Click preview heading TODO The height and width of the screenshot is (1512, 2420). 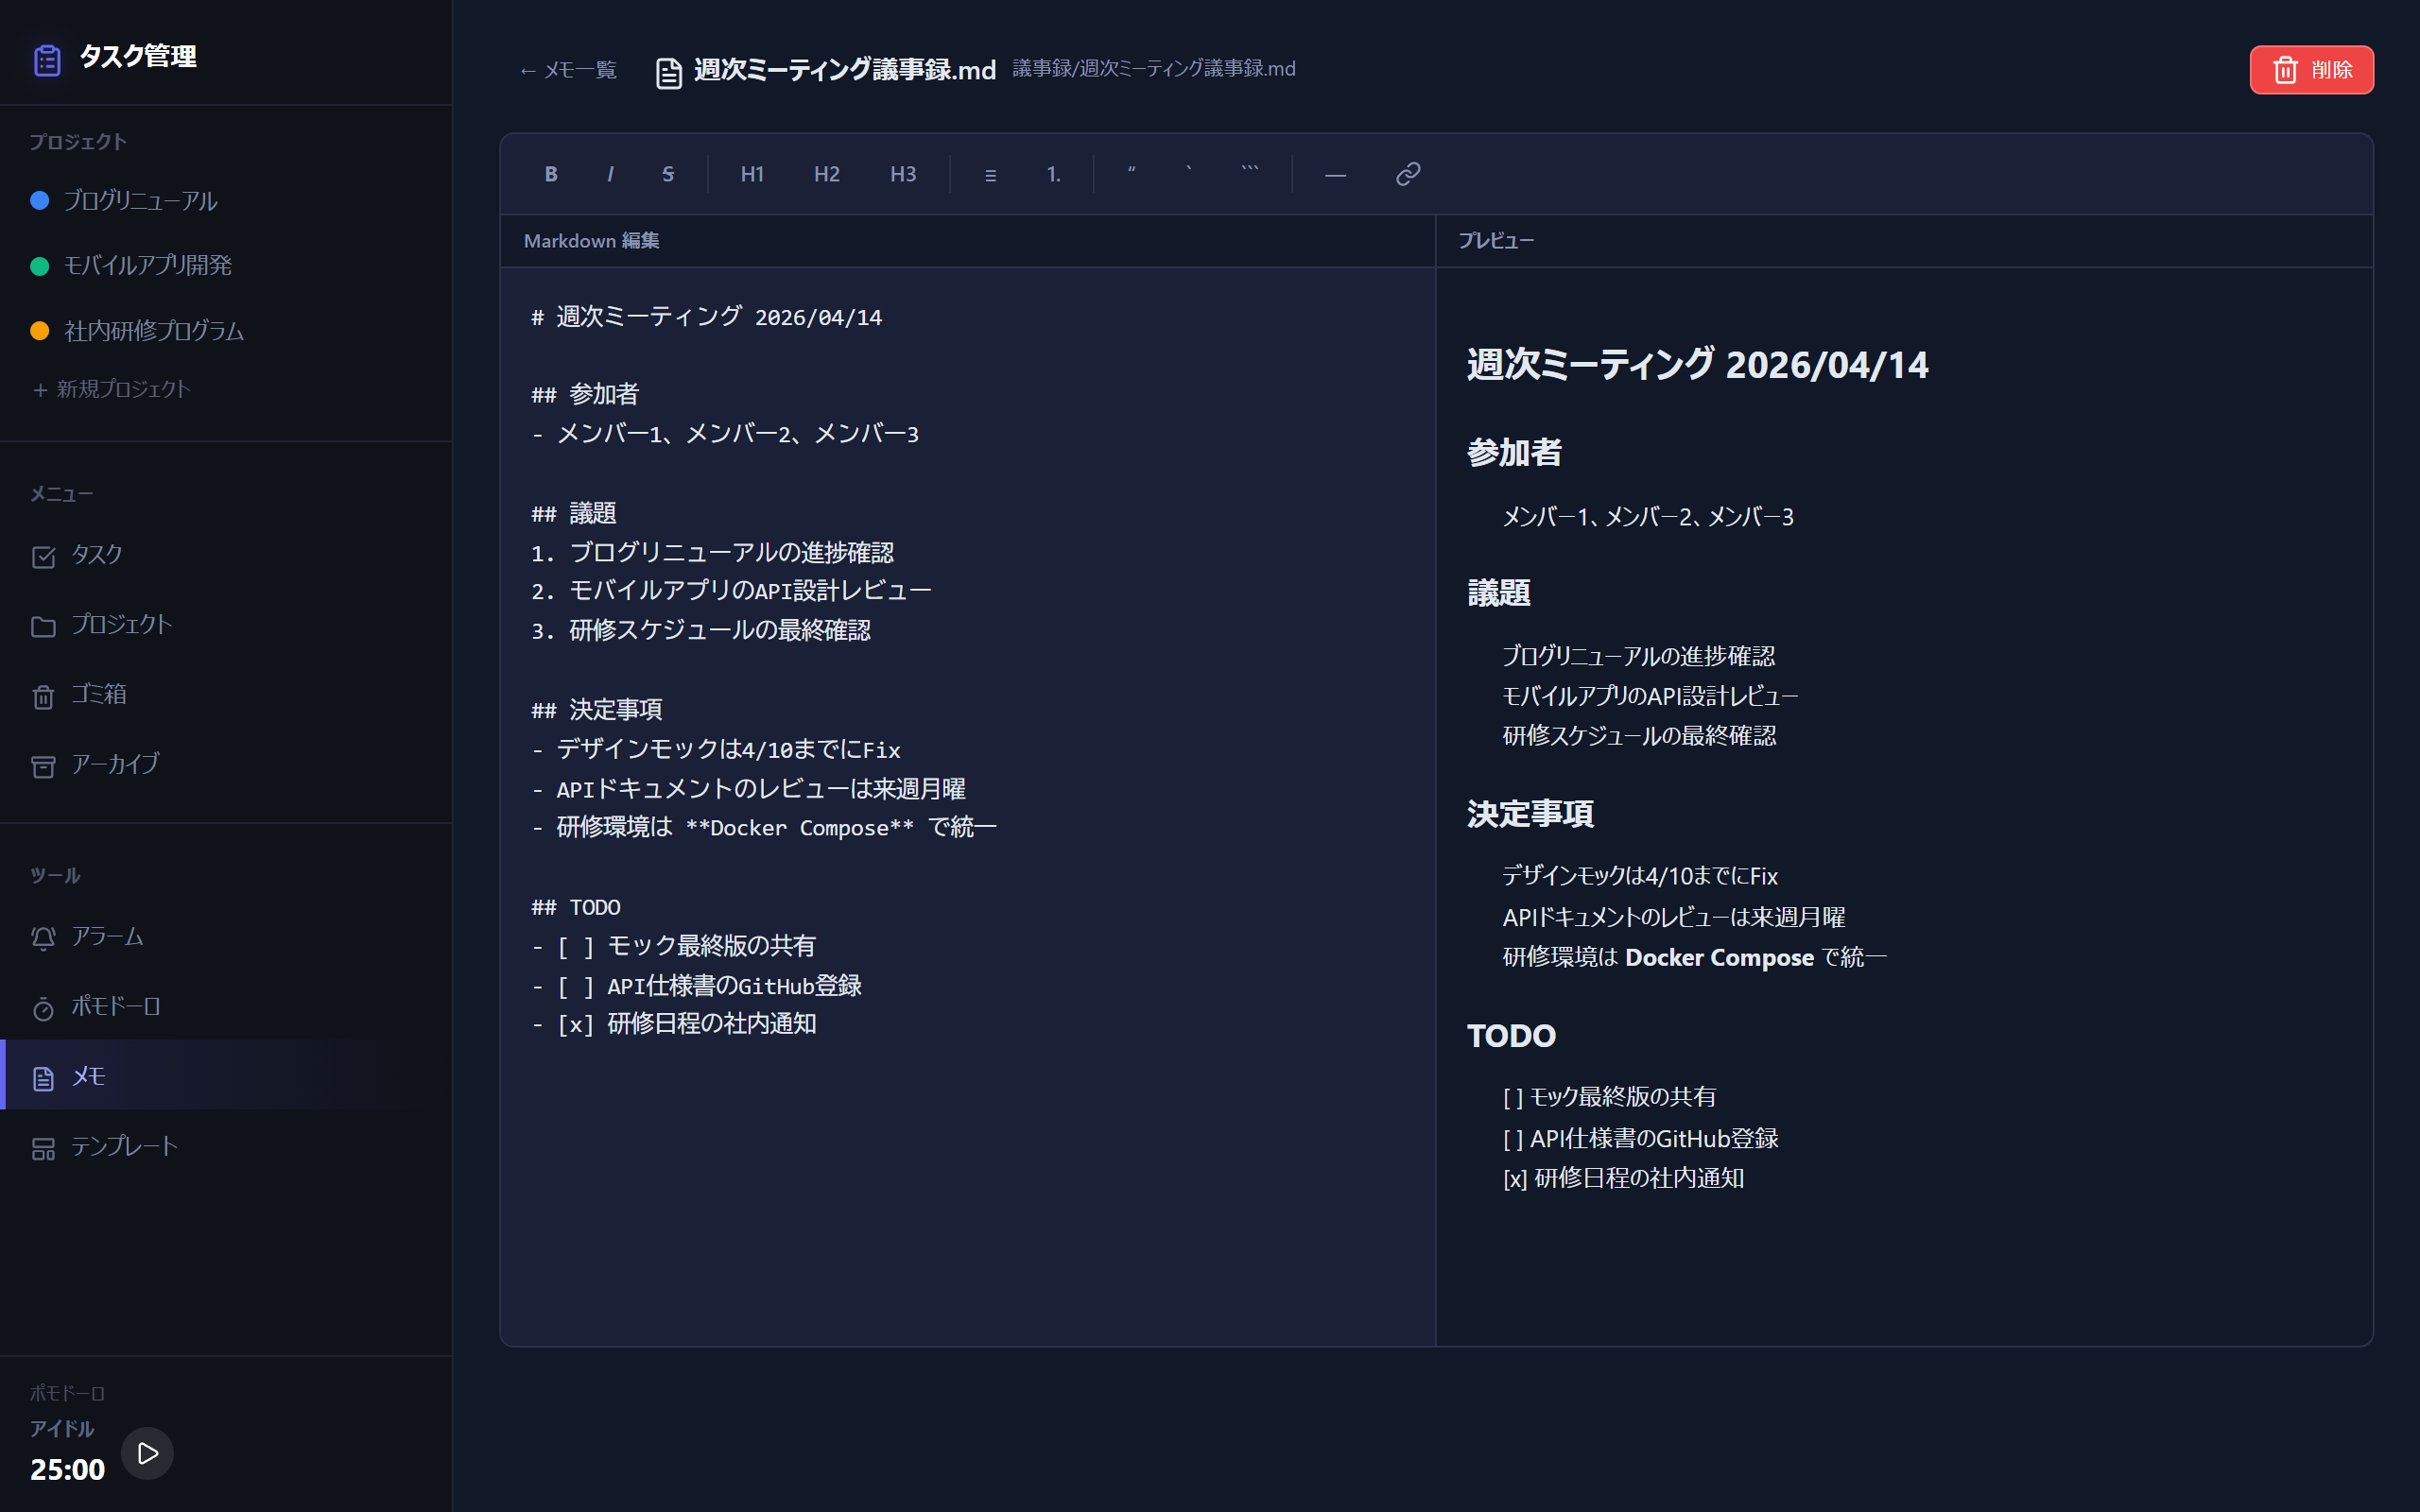click(x=1511, y=1035)
